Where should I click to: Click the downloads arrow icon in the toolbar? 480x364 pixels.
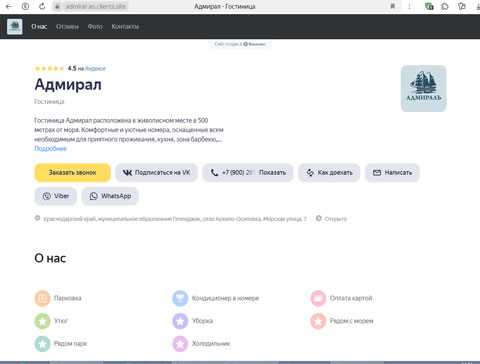[x=477, y=6]
